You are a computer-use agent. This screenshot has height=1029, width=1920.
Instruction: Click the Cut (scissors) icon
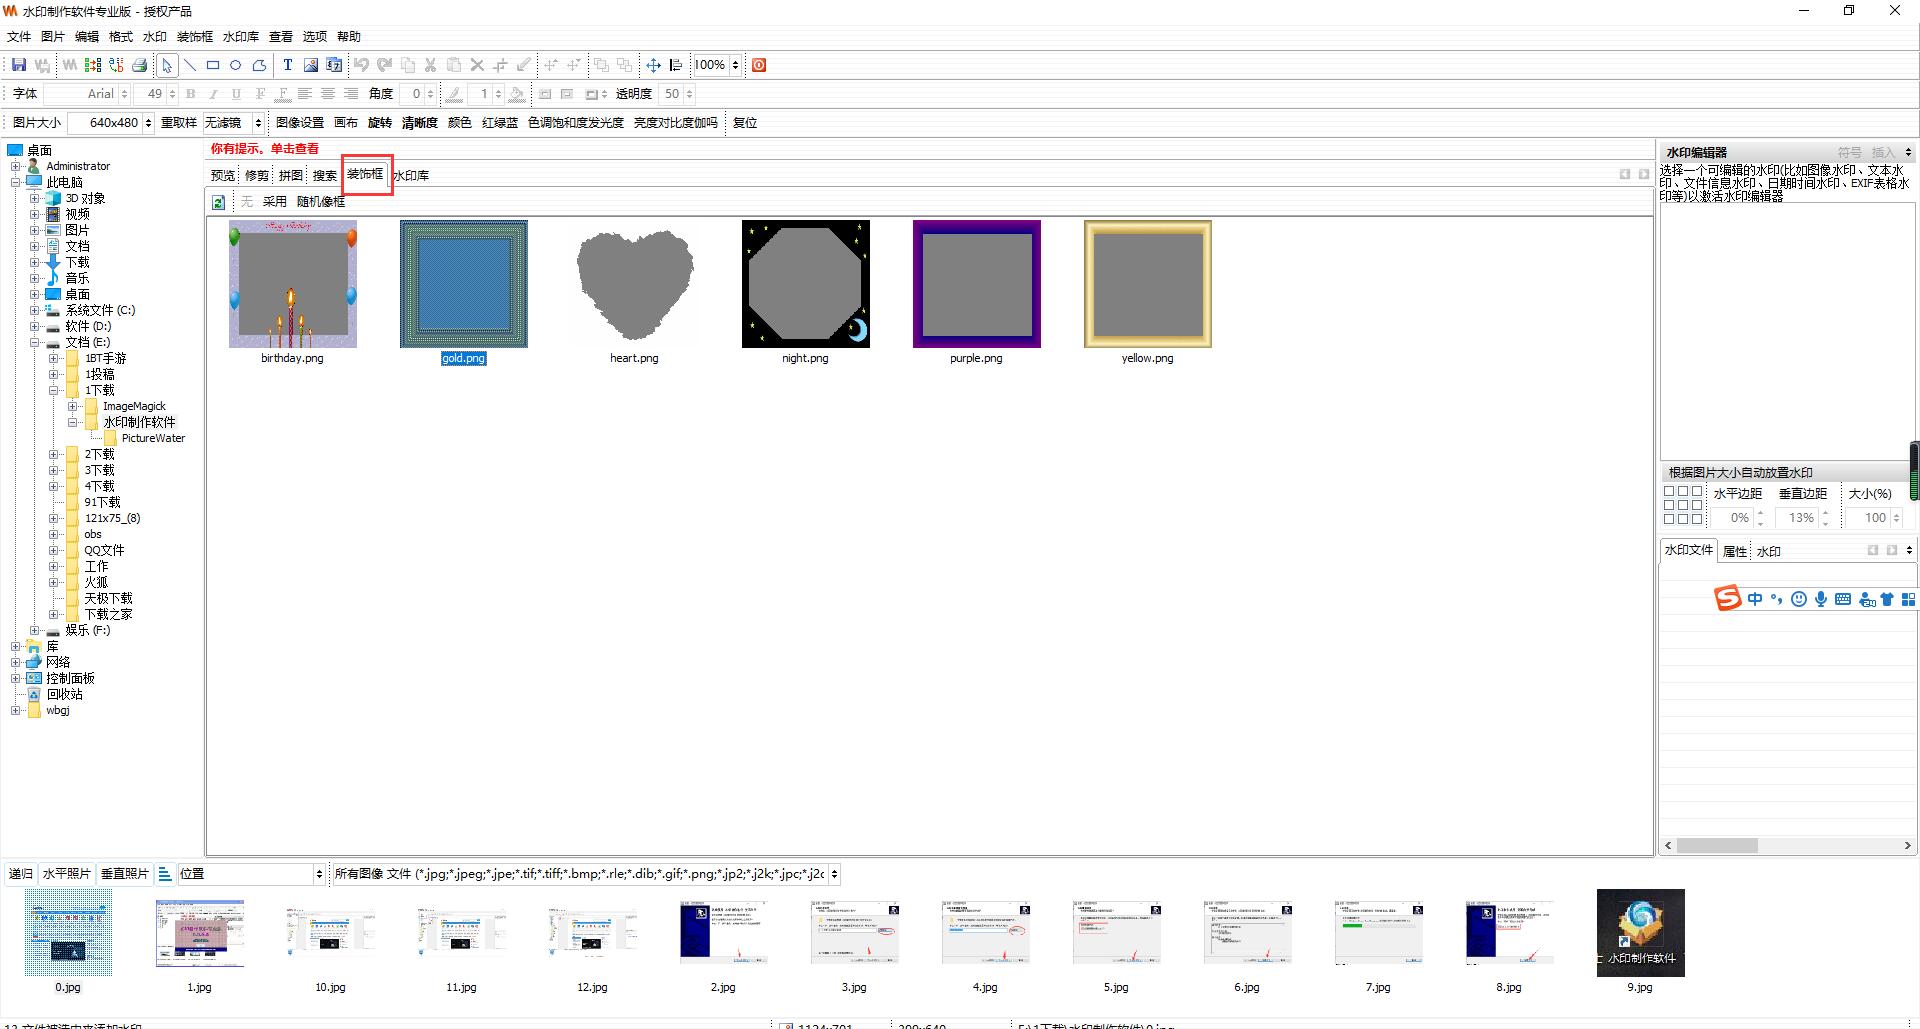click(430, 65)
